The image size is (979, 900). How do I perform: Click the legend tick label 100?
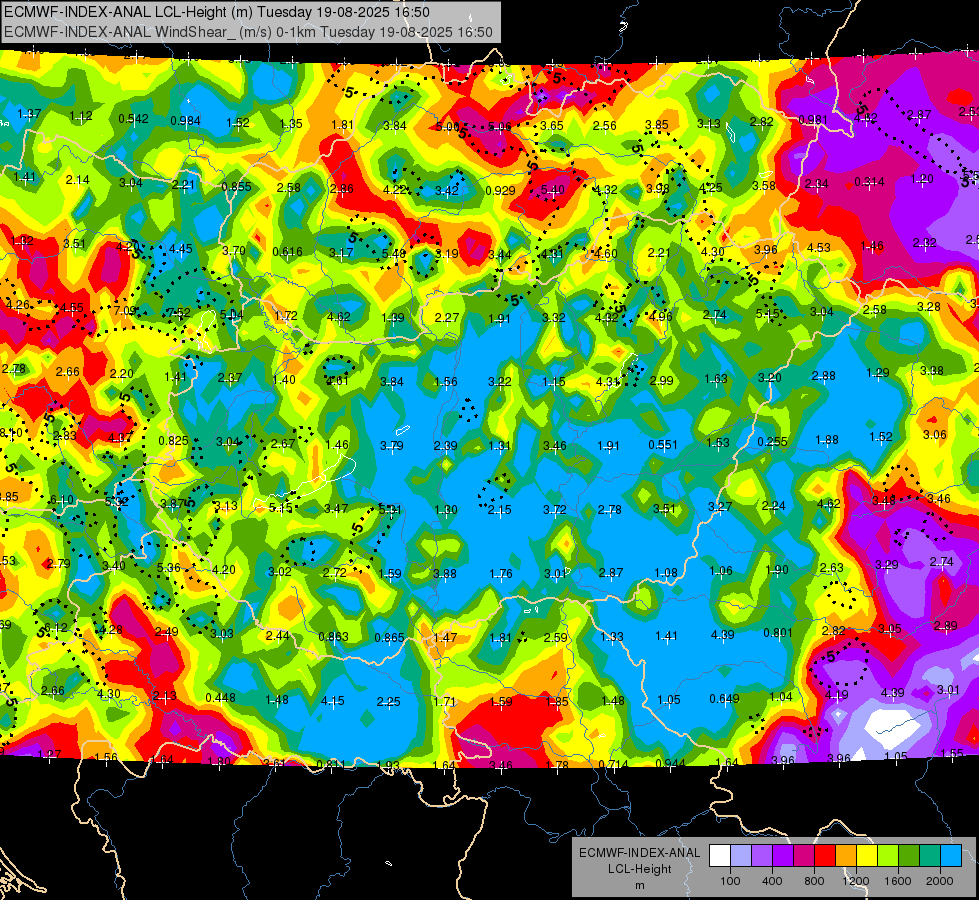(x=730, y=881)
